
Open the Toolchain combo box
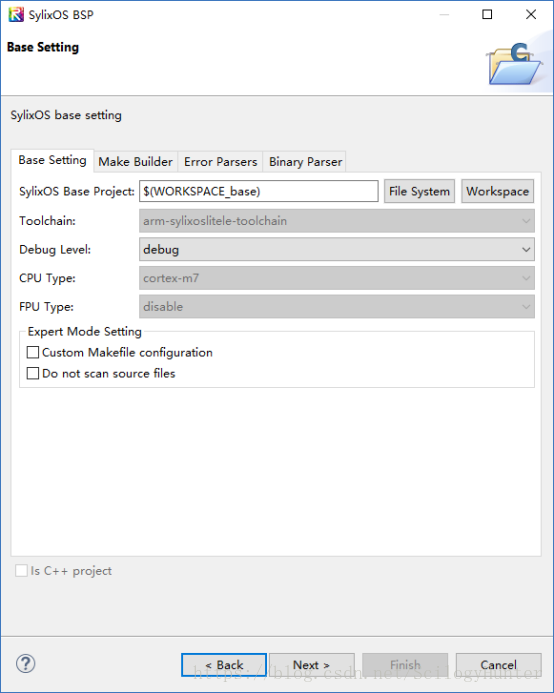tap(336, 221)
